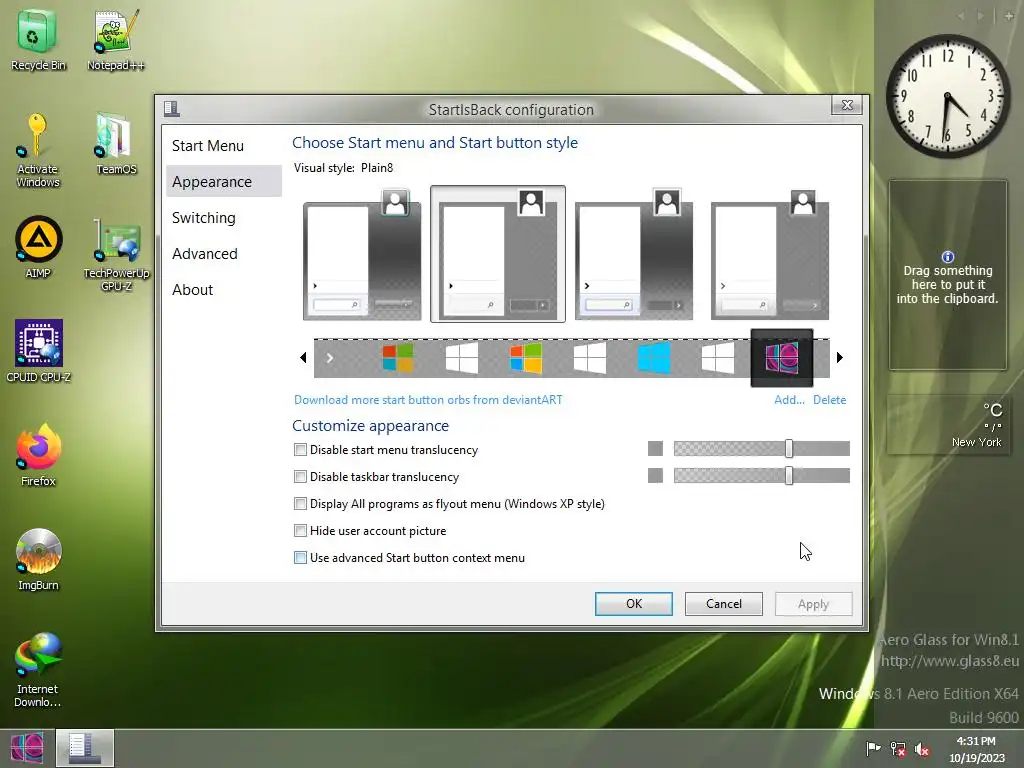Select the ImgBurn desktop icon
The width and height of the screenshot is (1024, 768).
[38, 559]
